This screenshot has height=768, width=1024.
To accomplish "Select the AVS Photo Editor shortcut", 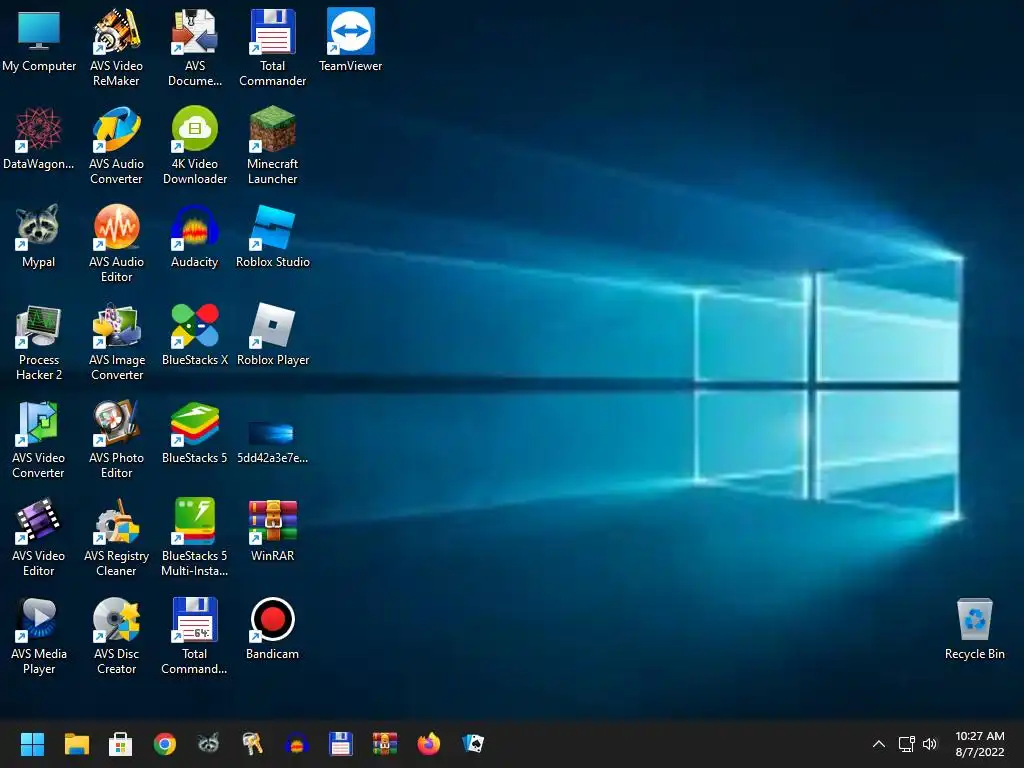I will (116, 439).
